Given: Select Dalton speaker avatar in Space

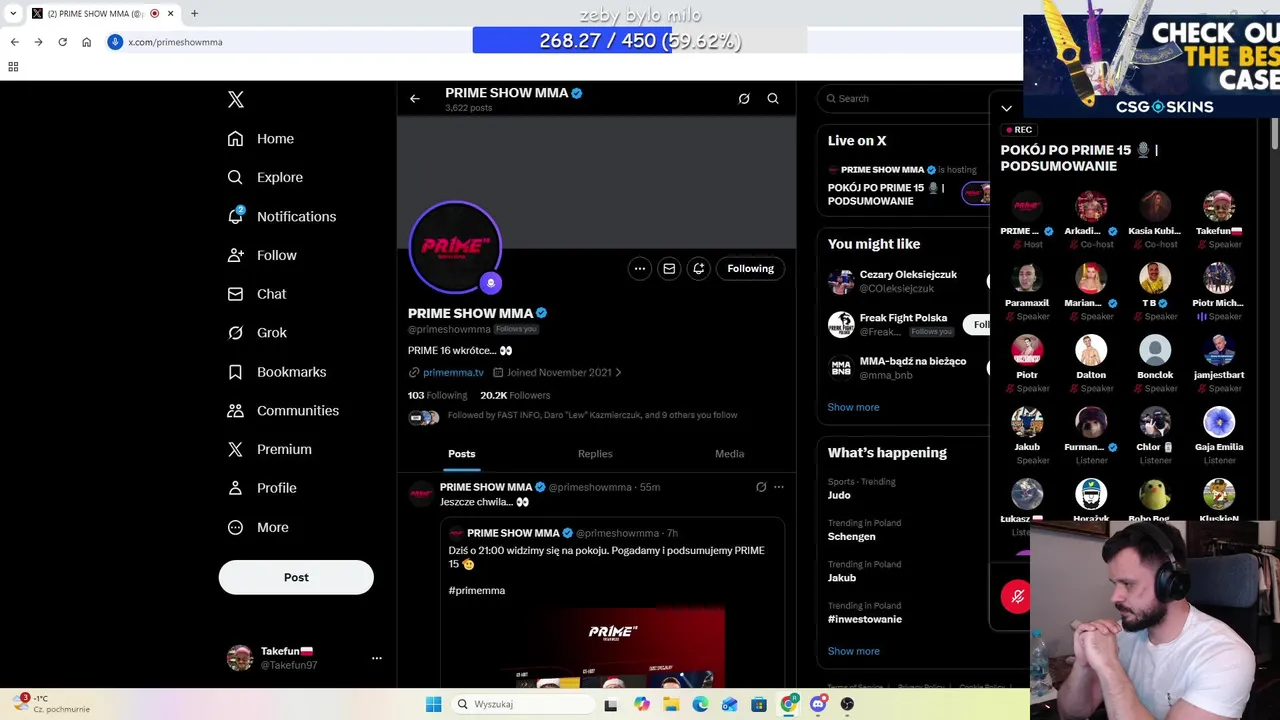Looking at the screenshot, I should tap(1091, 351).
